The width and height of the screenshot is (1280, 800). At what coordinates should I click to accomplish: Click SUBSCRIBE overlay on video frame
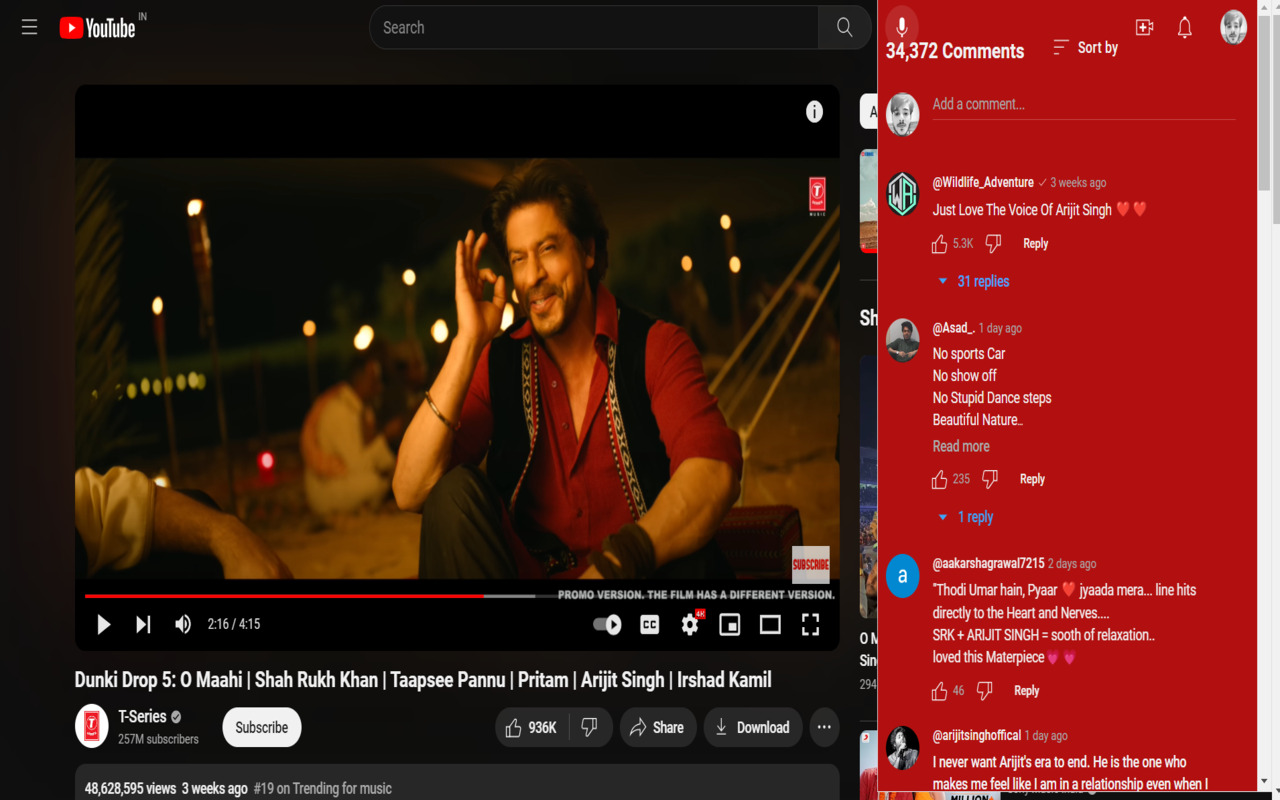click(x=811, y=564)
